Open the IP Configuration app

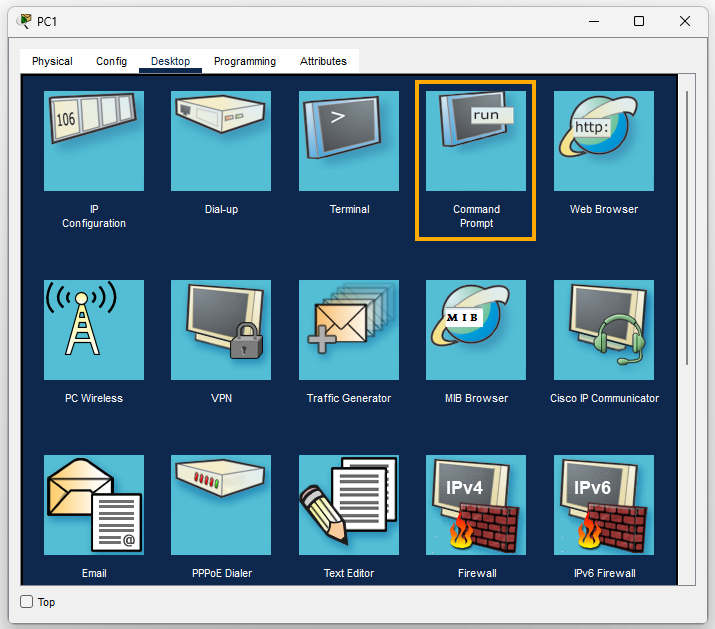coord(93,140)
